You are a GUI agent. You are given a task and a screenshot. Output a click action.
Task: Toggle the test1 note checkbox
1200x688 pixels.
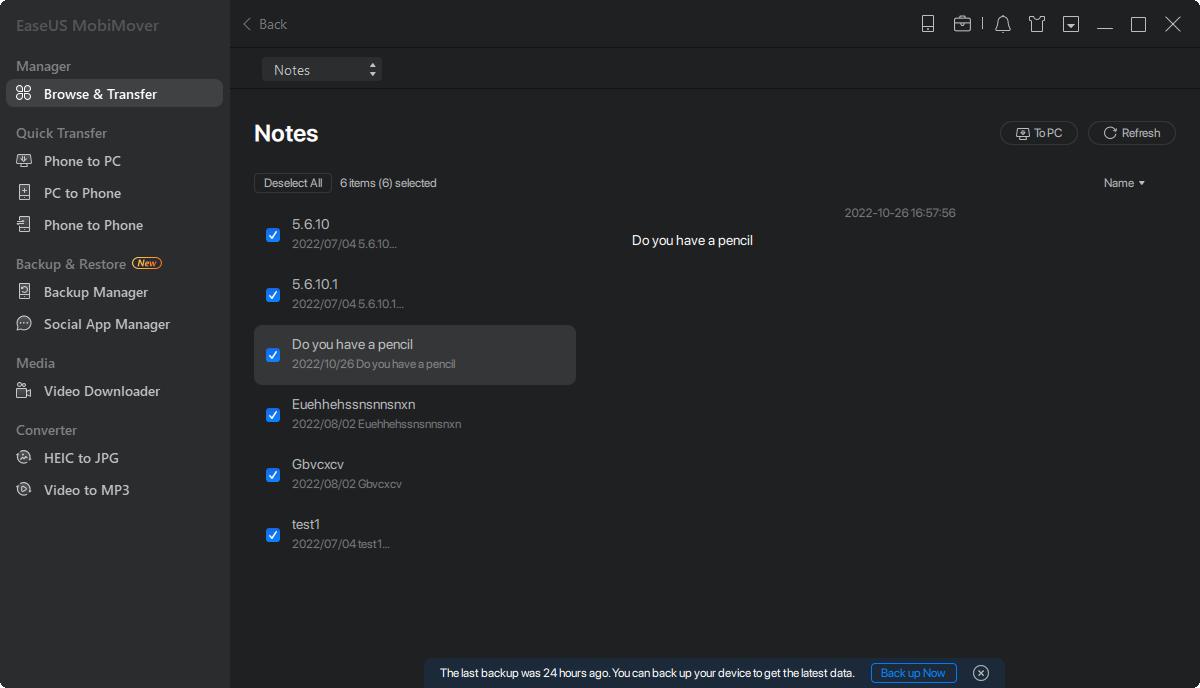click(x=273, y=535)
